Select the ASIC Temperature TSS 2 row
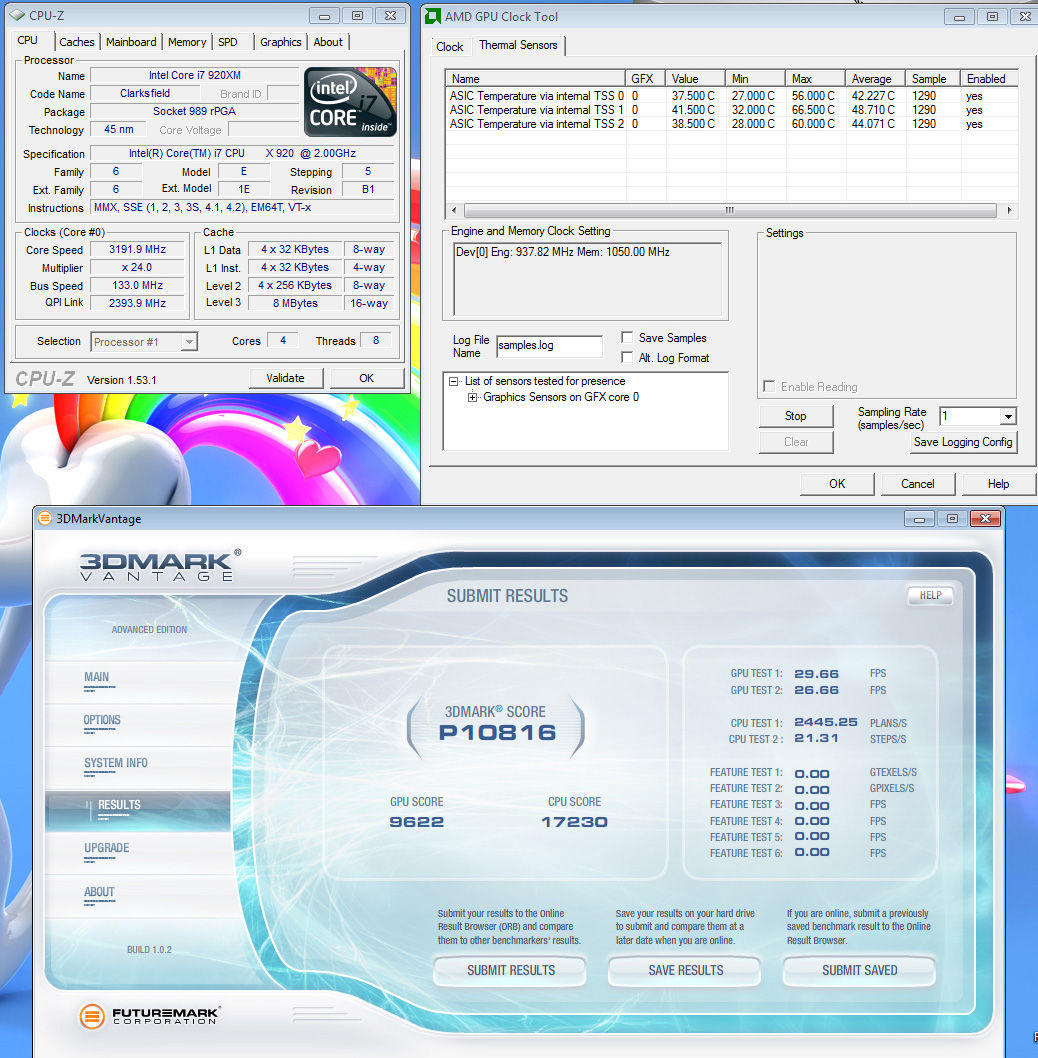This screenshot has height=1058, width=1038. pyautogui.click(x=732, y=124)
